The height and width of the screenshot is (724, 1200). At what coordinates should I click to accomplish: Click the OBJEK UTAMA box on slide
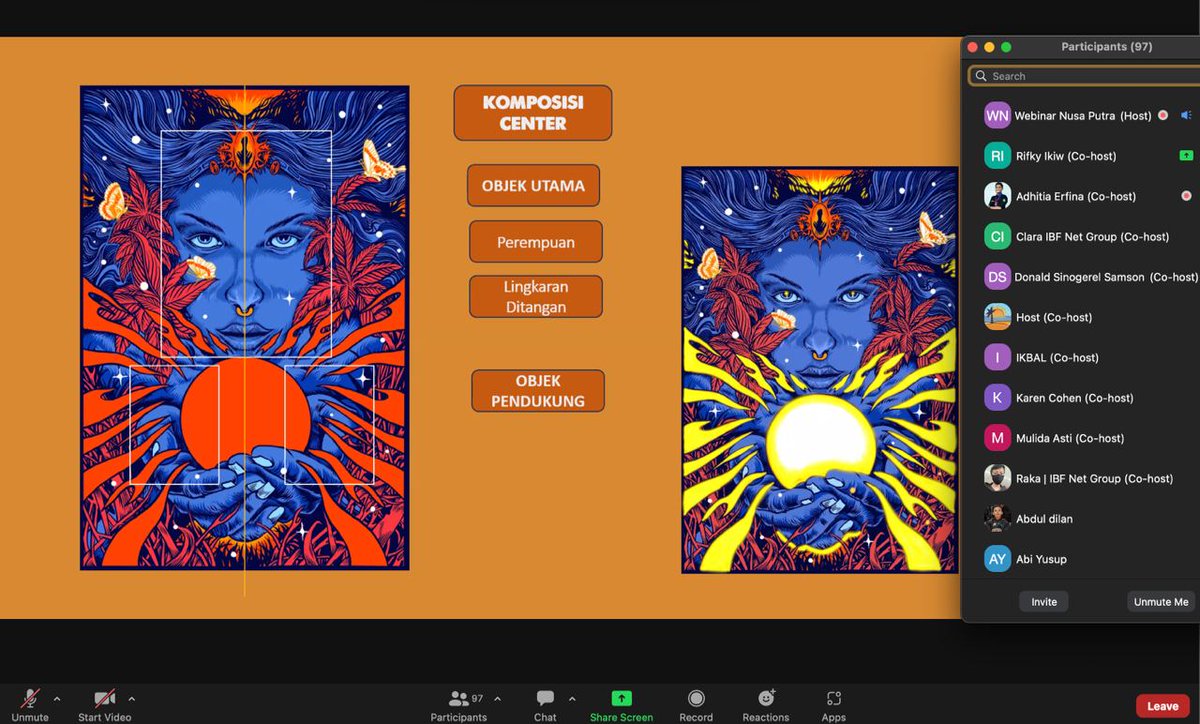(x=533, y=186)
